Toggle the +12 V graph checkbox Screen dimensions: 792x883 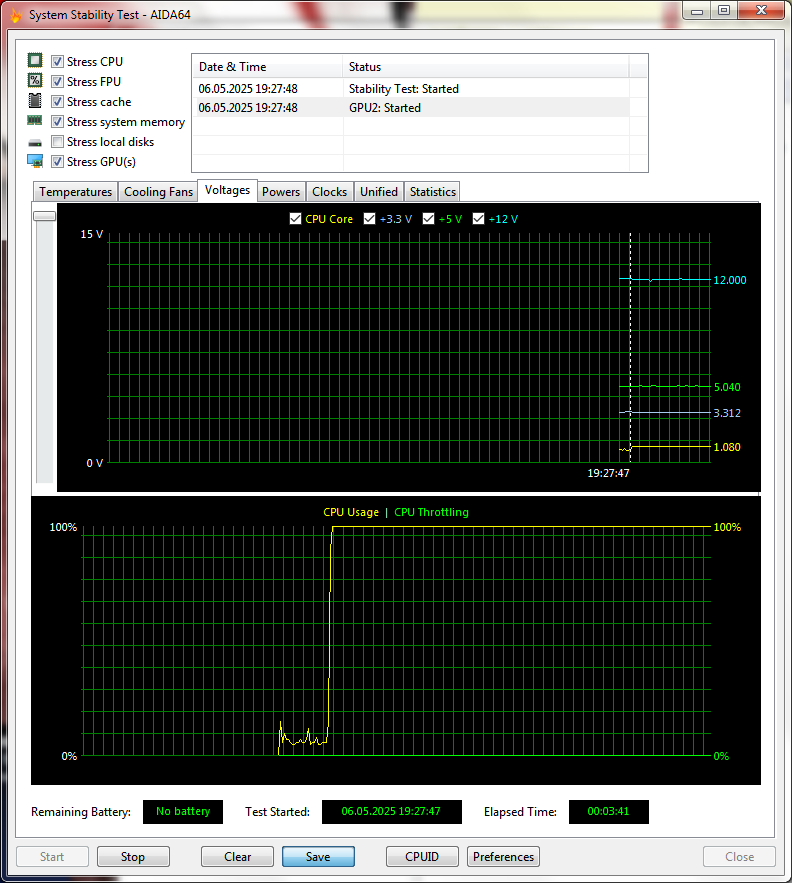(478, 218)
